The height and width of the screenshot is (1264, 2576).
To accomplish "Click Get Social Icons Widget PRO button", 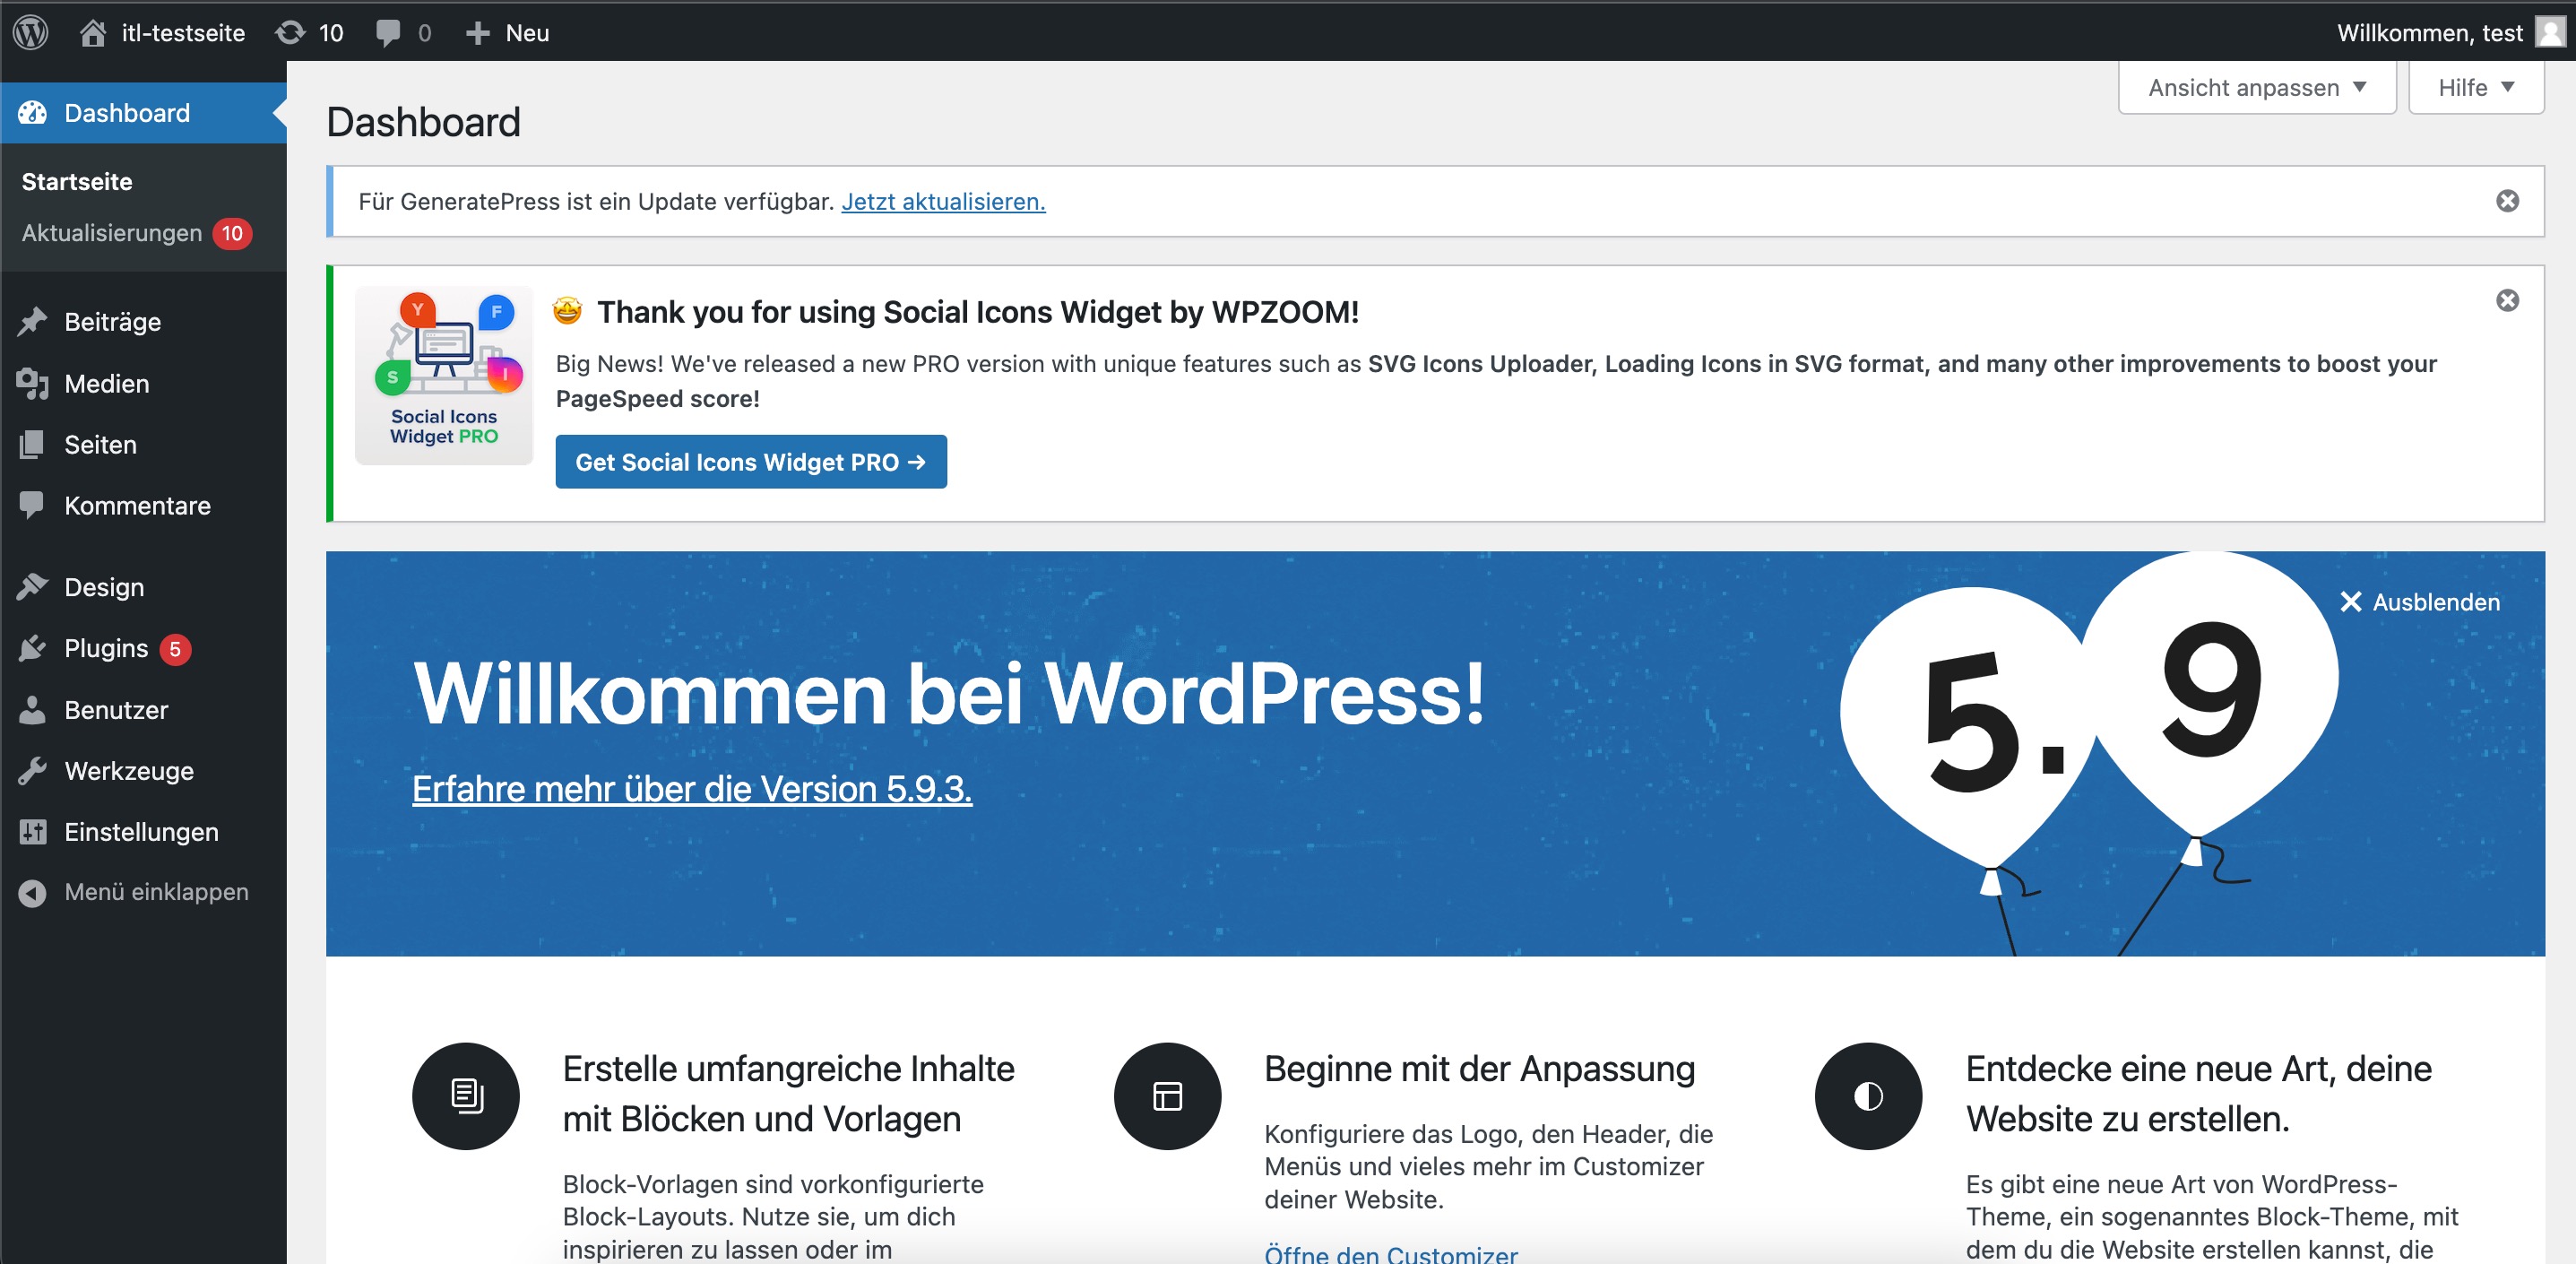I will click(x=751, y=462).
